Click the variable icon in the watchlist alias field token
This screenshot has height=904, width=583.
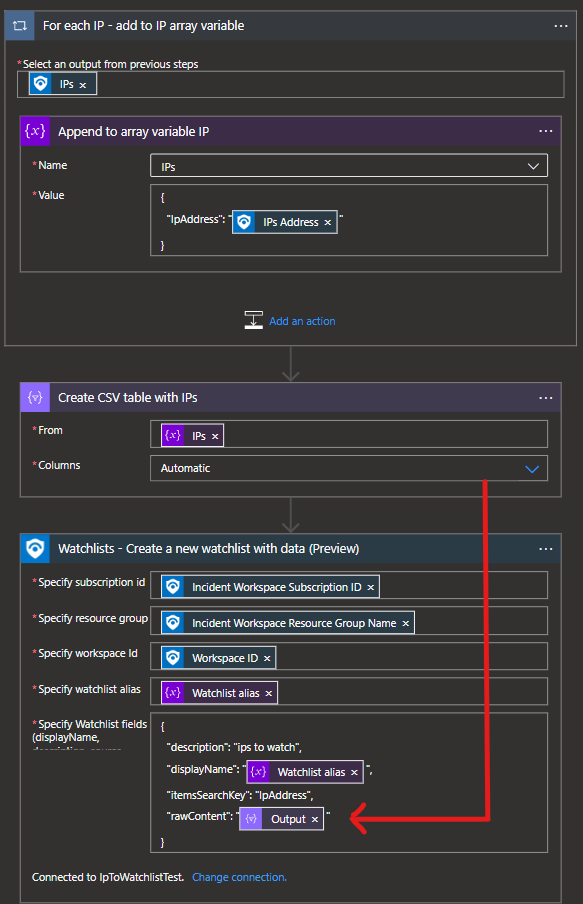[173, 693]
